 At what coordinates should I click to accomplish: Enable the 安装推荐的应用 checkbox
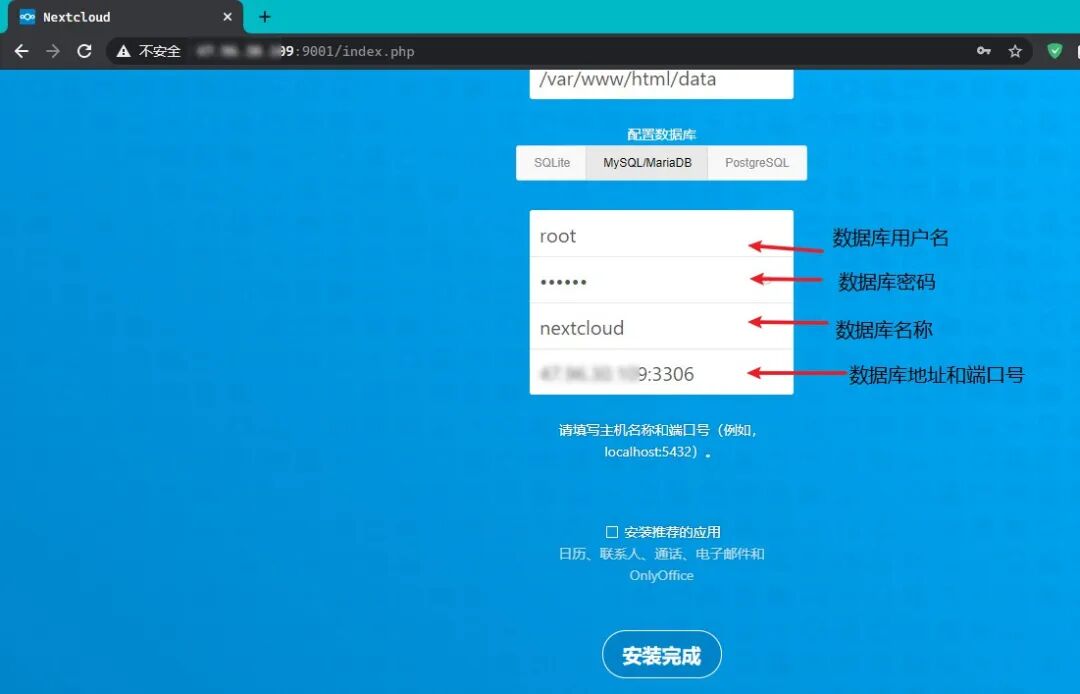click(612, 532)
